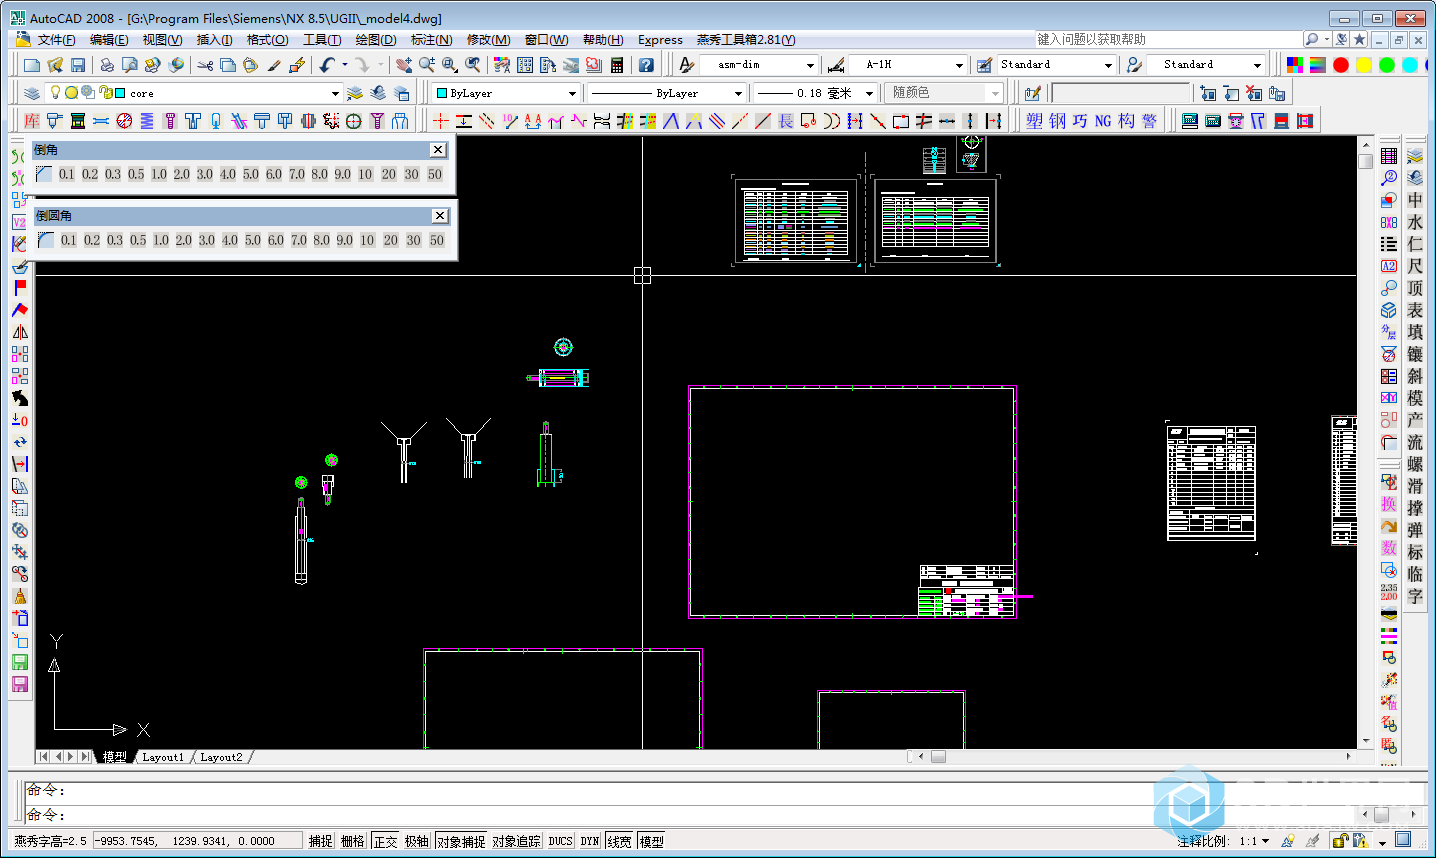Select 50 in the 倒角 chamfer panel
This screenshot has height=858, width=1436.
[x=435, y=174]
